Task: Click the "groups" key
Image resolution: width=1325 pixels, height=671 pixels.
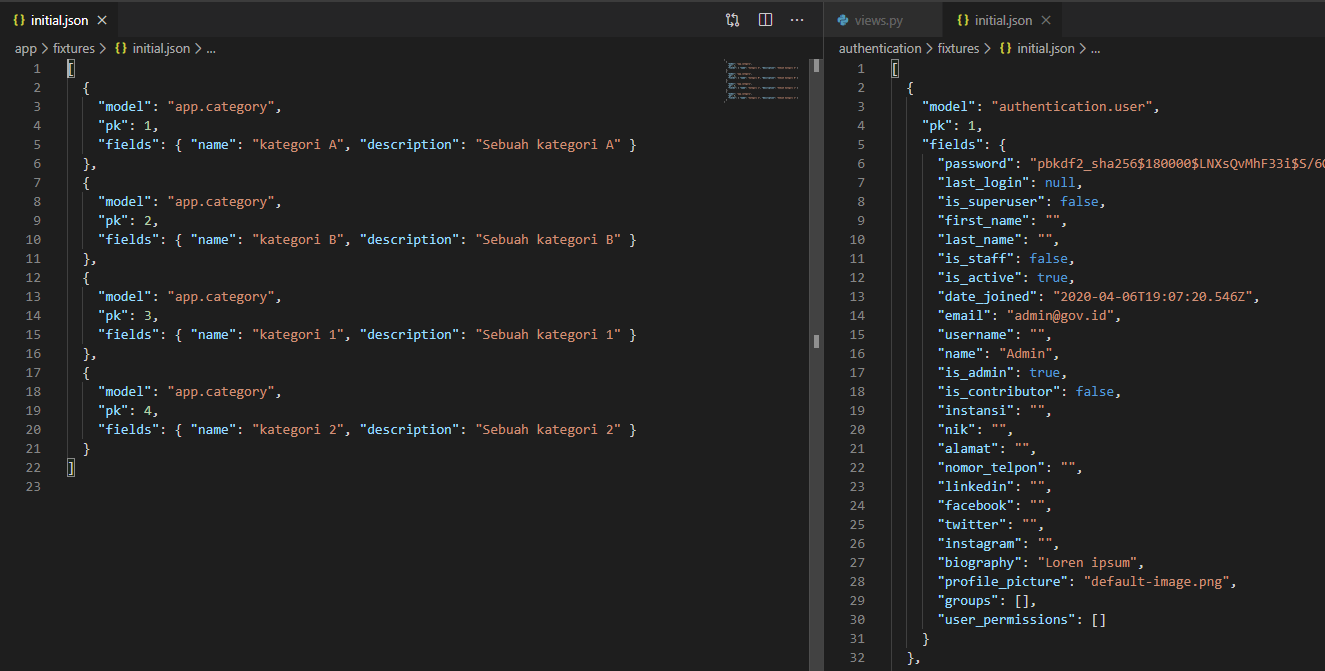Action: pos(967,601)
